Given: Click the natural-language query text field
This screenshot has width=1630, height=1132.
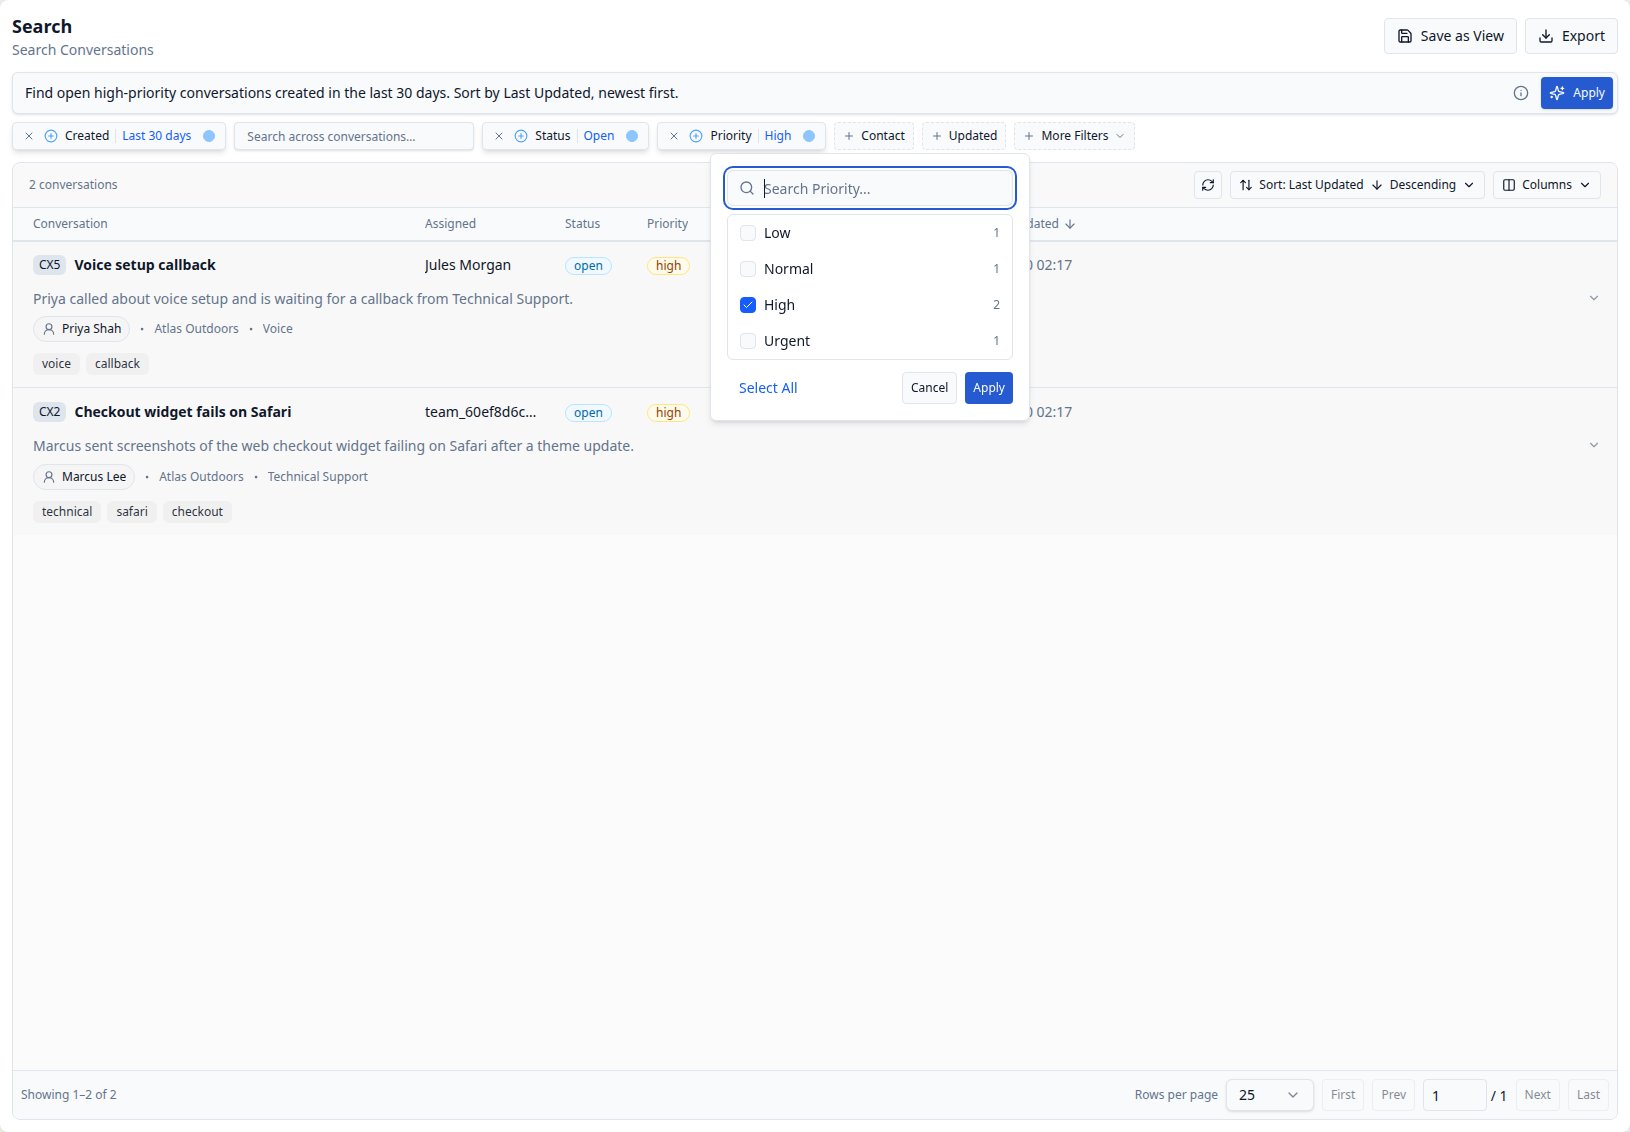Looking at the screenshot, I should pyautogui.click(x=760, y=93).
